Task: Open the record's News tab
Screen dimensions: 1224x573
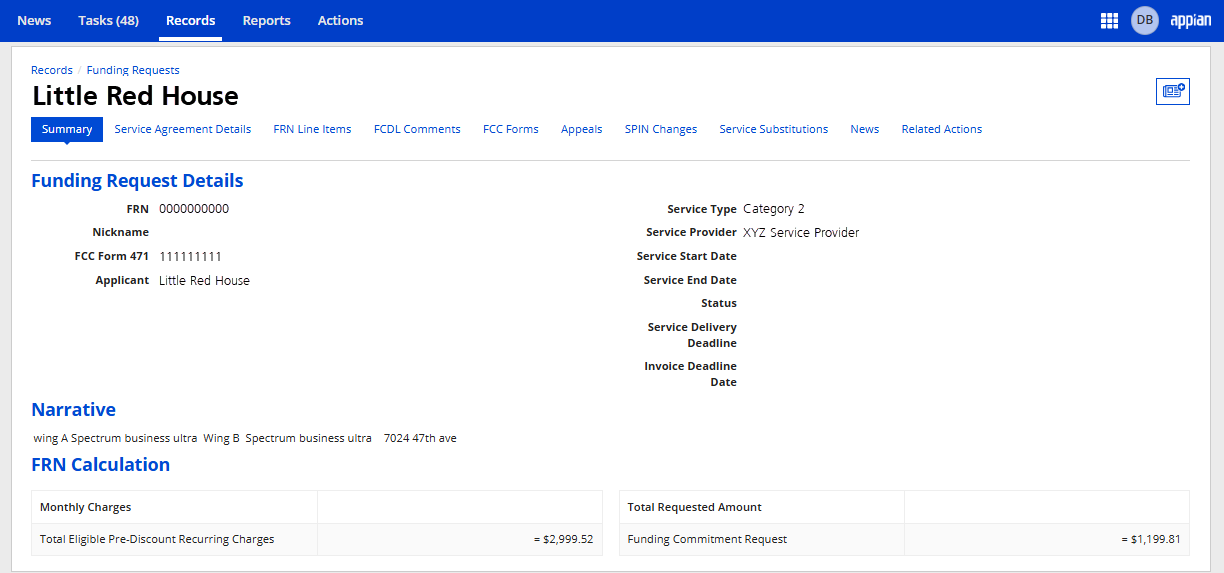Action: coord(865,129)
